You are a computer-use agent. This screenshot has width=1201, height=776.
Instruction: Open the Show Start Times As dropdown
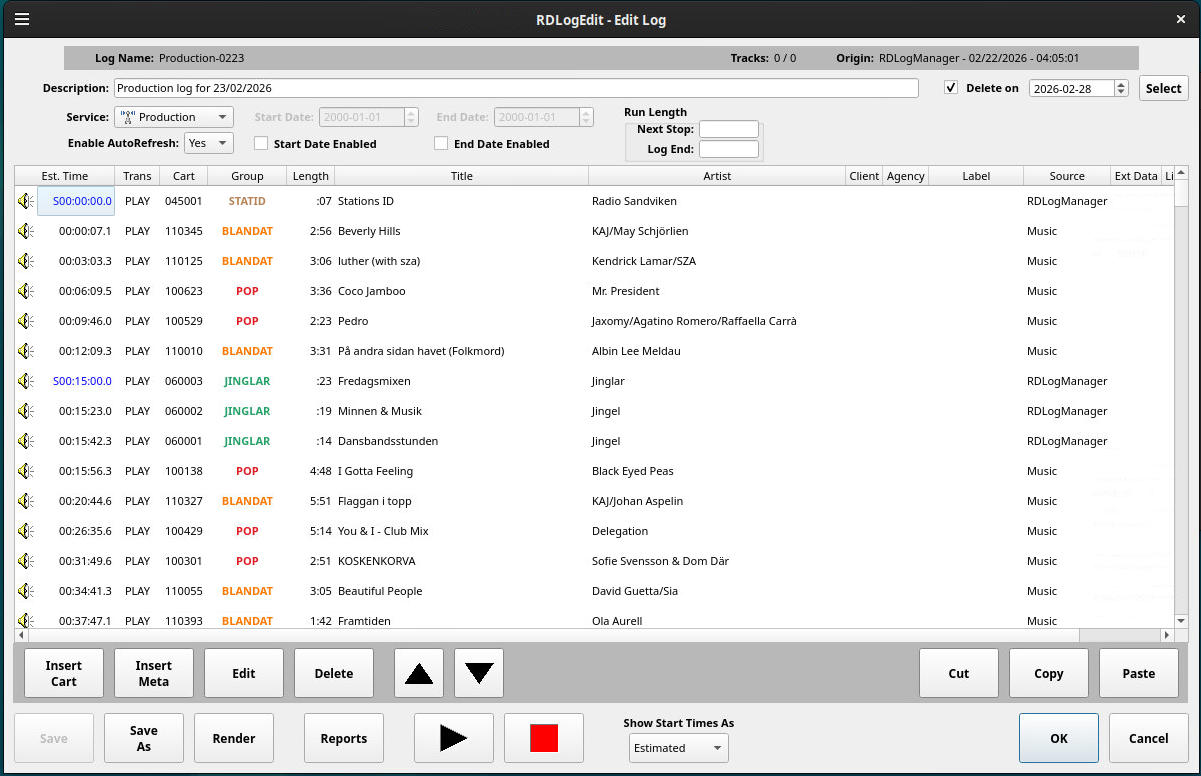pos(679,748)
